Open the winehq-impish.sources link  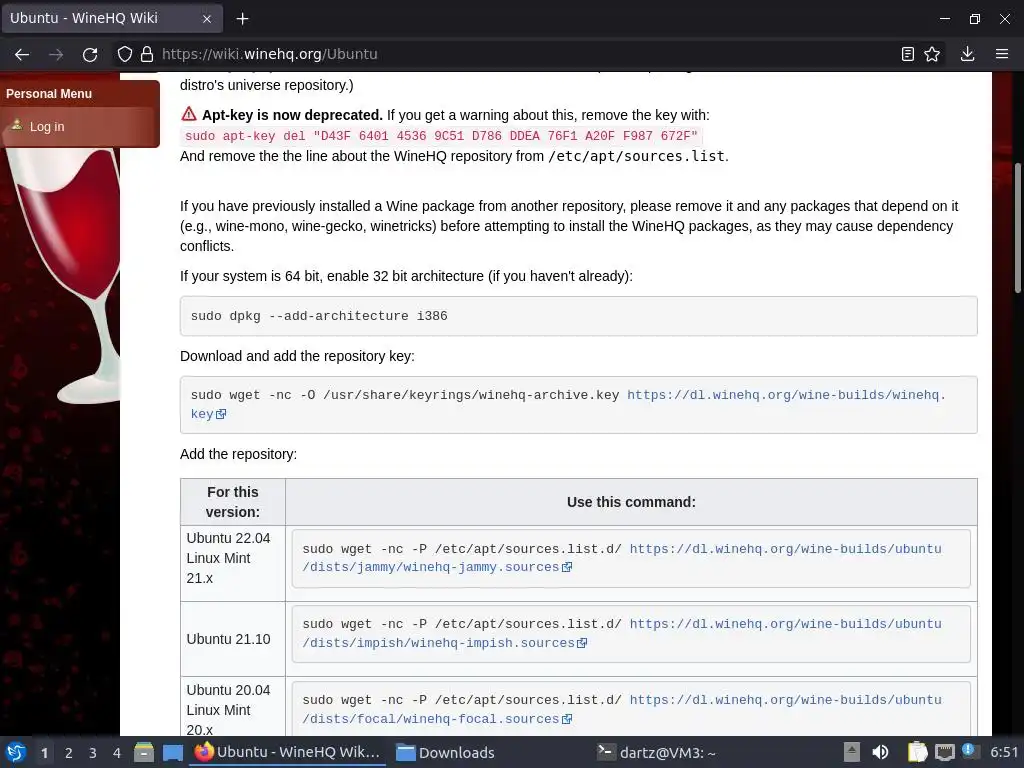coord(622,633)
